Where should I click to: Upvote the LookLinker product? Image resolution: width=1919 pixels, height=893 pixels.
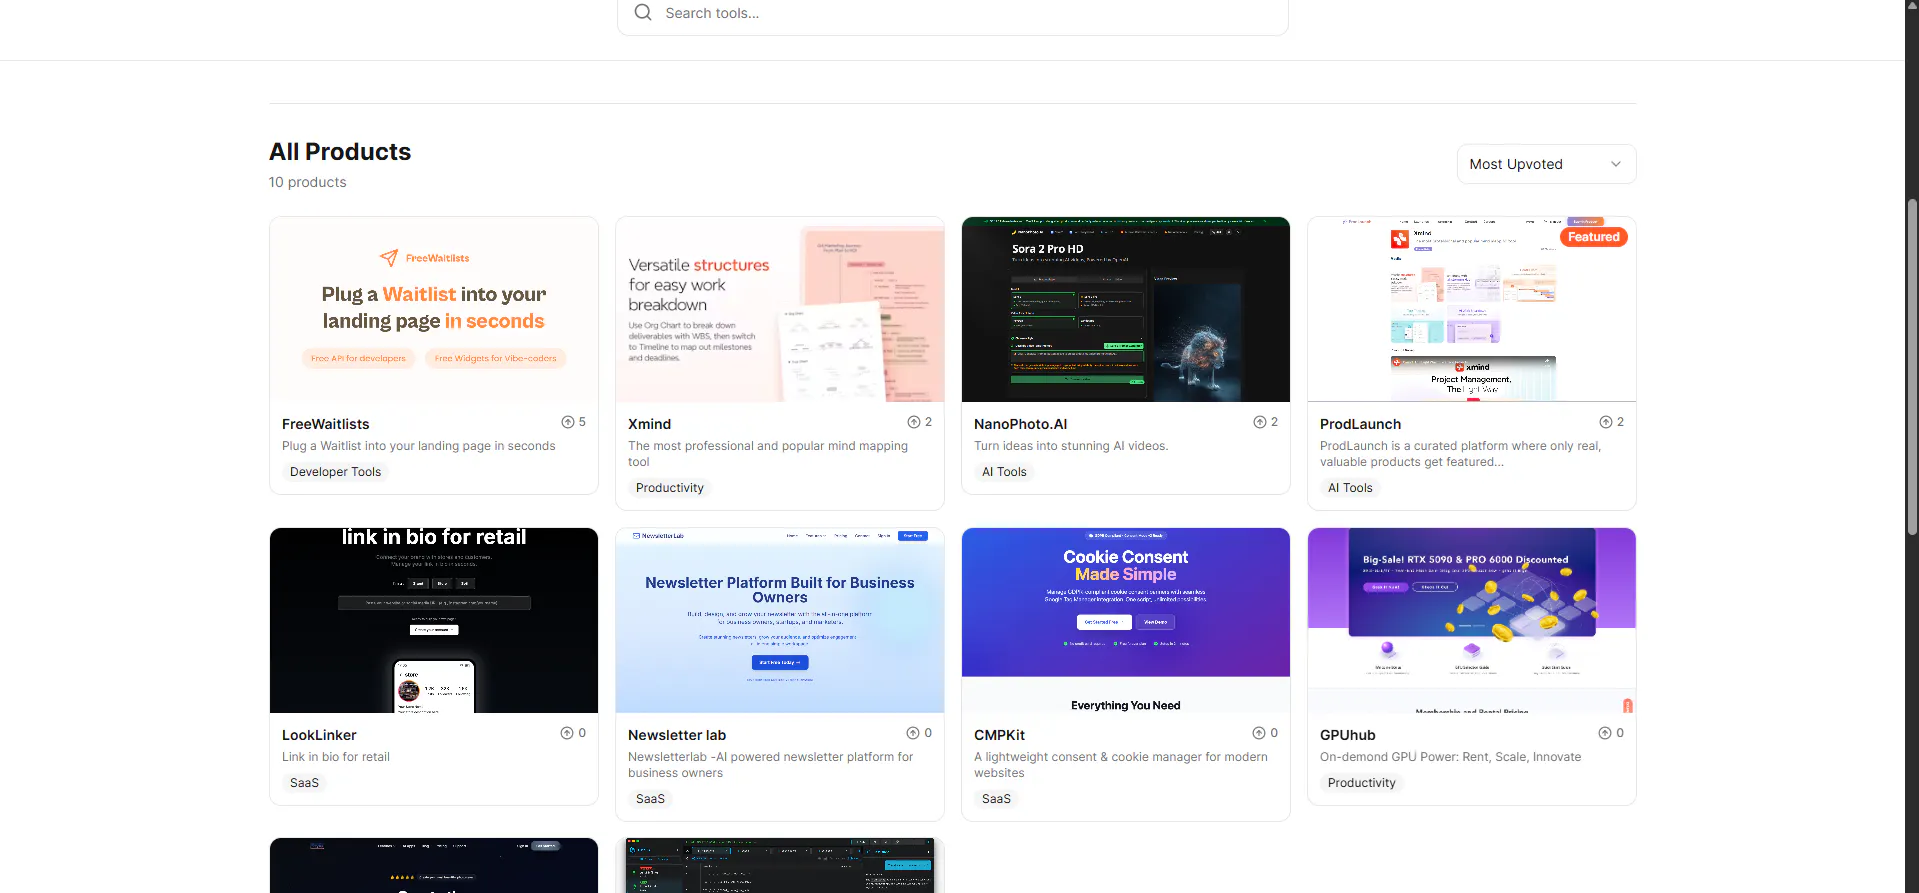(574, 733)
